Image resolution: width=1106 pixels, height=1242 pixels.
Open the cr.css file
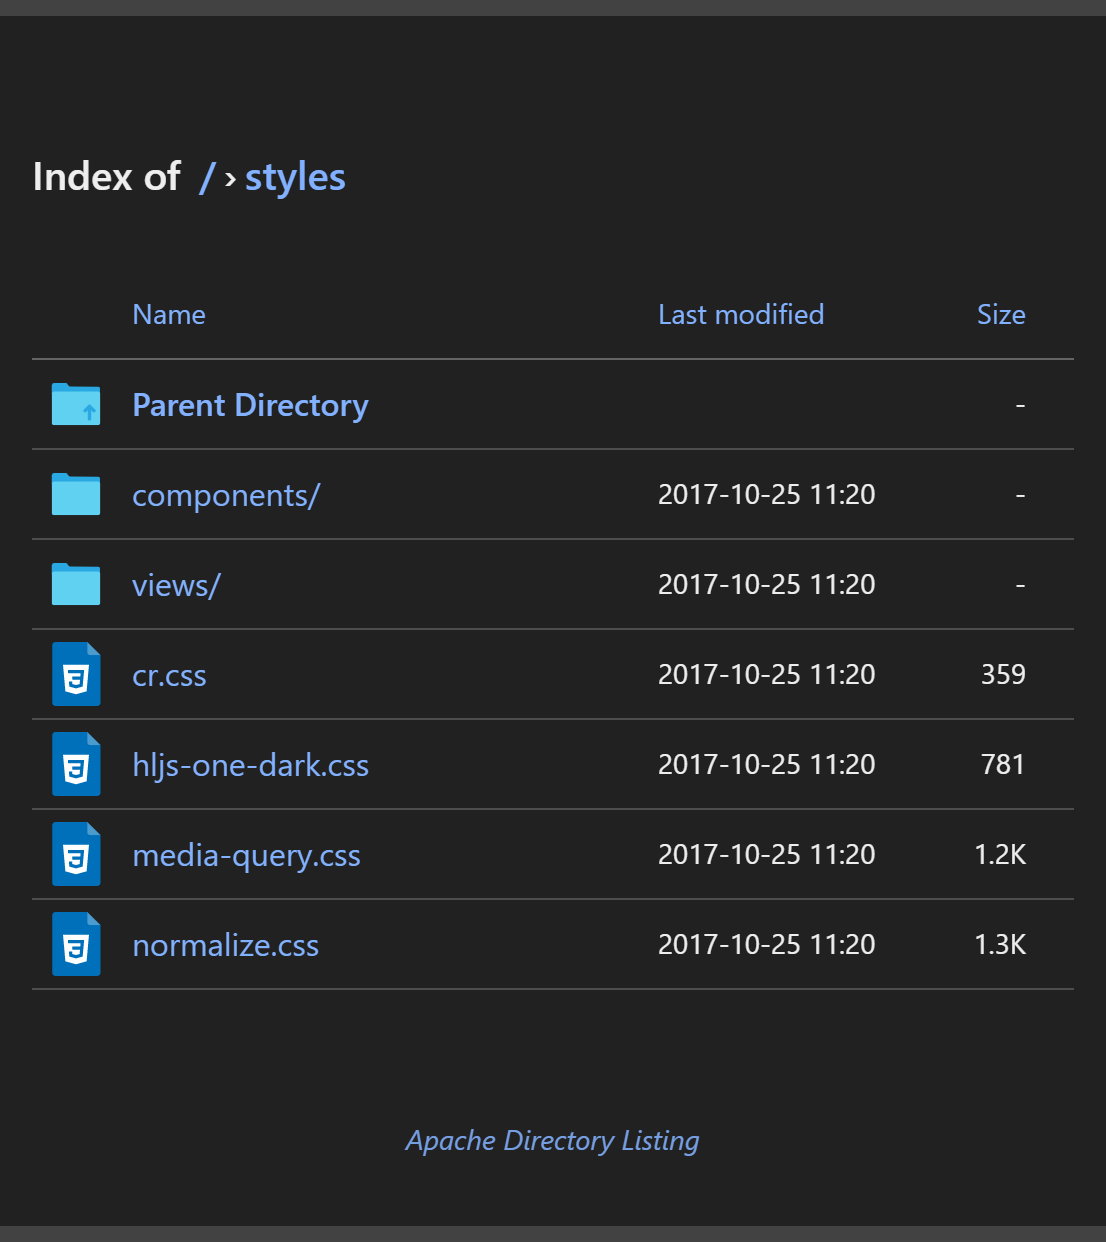pos(169,674)
